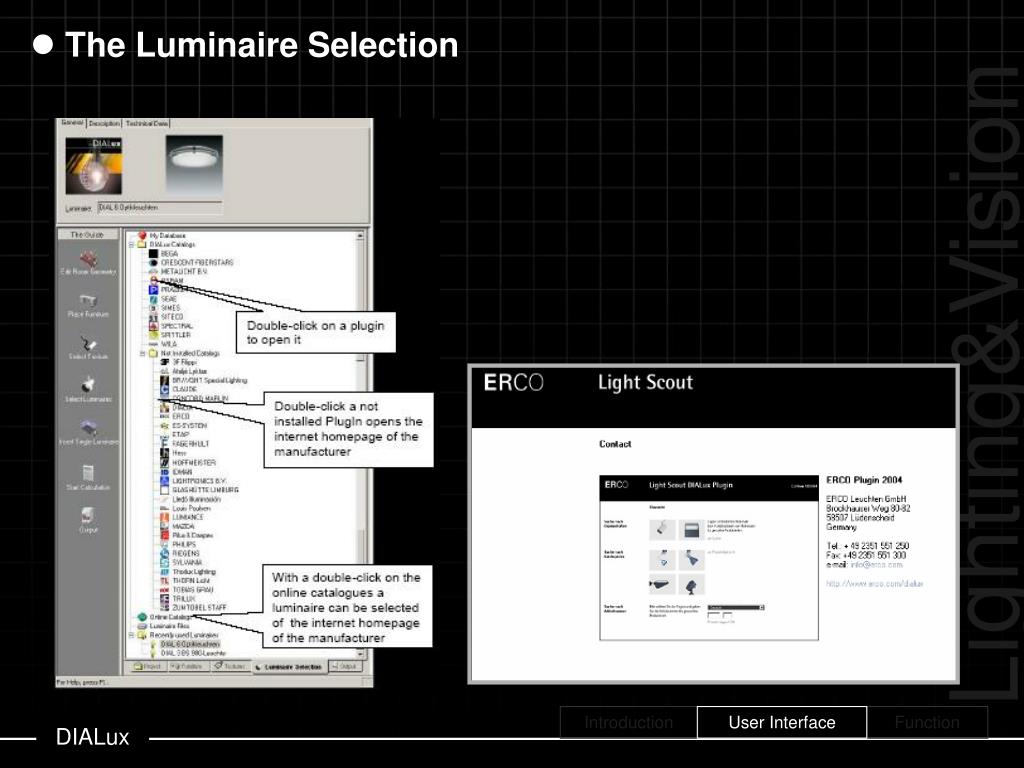Image resolution: width=1024 pixels, height=768 pixels.
Task: Select the SYLVANIA tree entry
Action: tap(187, 562)
